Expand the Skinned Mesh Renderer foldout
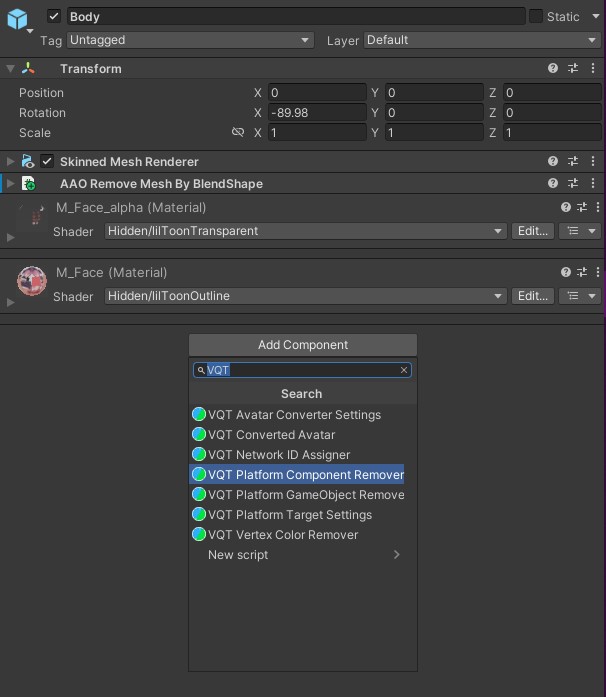 (x=10, y=161)
